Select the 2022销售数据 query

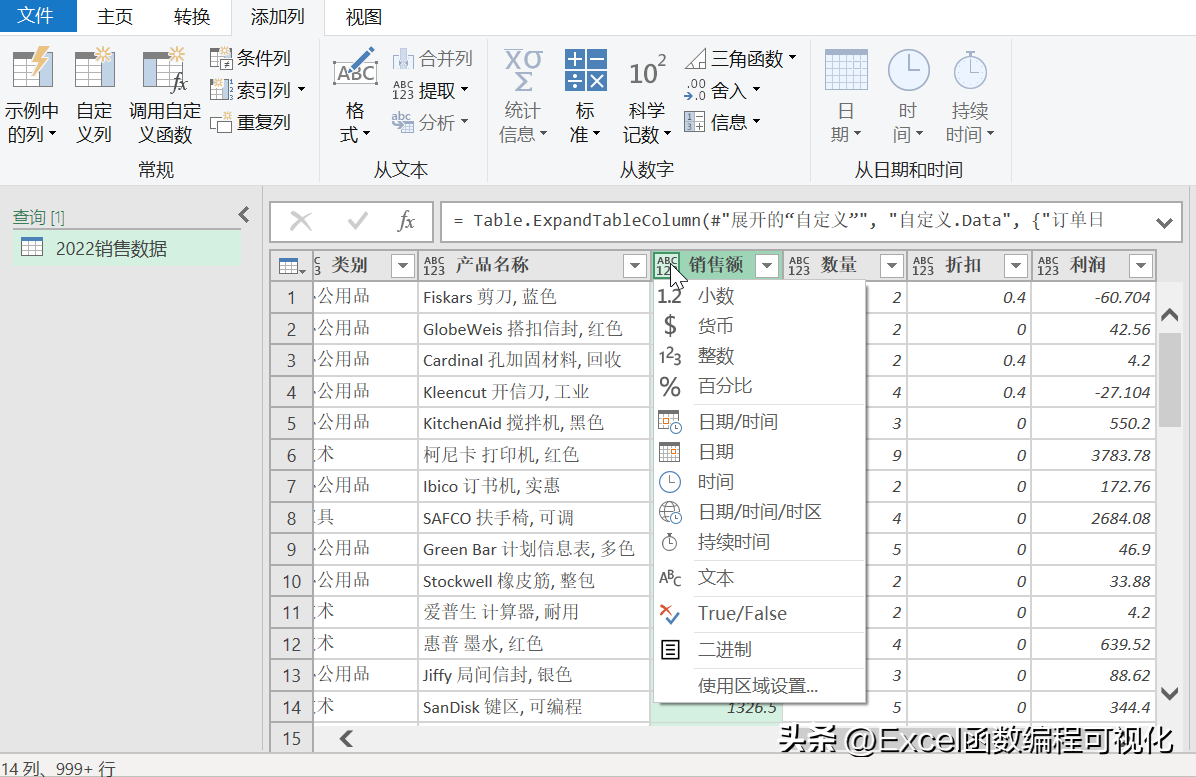[127, 249]
